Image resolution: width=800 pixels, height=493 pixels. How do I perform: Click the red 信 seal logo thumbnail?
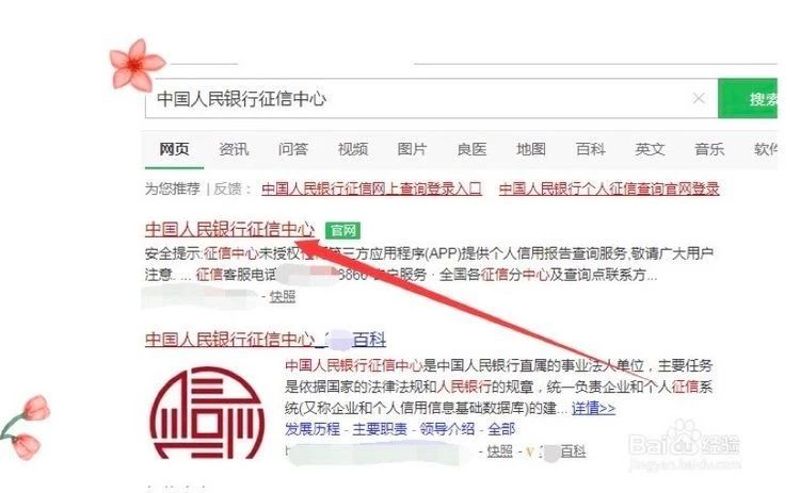pos(207,413)
